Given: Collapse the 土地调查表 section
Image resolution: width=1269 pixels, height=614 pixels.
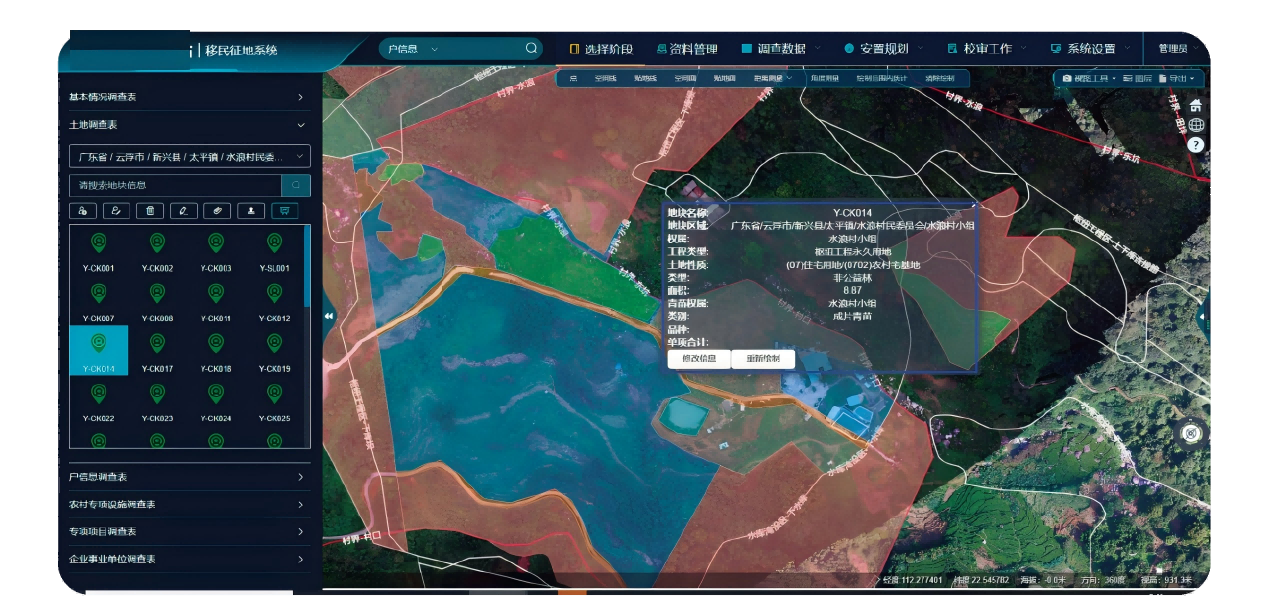Looking at the screenshot, I should point(300,125).
